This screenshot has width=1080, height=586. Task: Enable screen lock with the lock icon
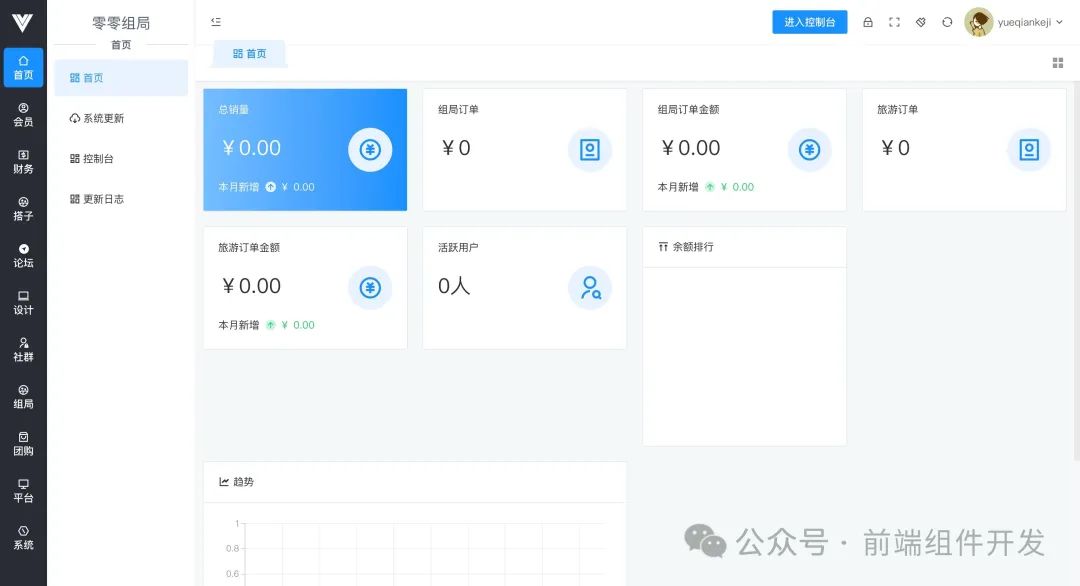(868, 22)
